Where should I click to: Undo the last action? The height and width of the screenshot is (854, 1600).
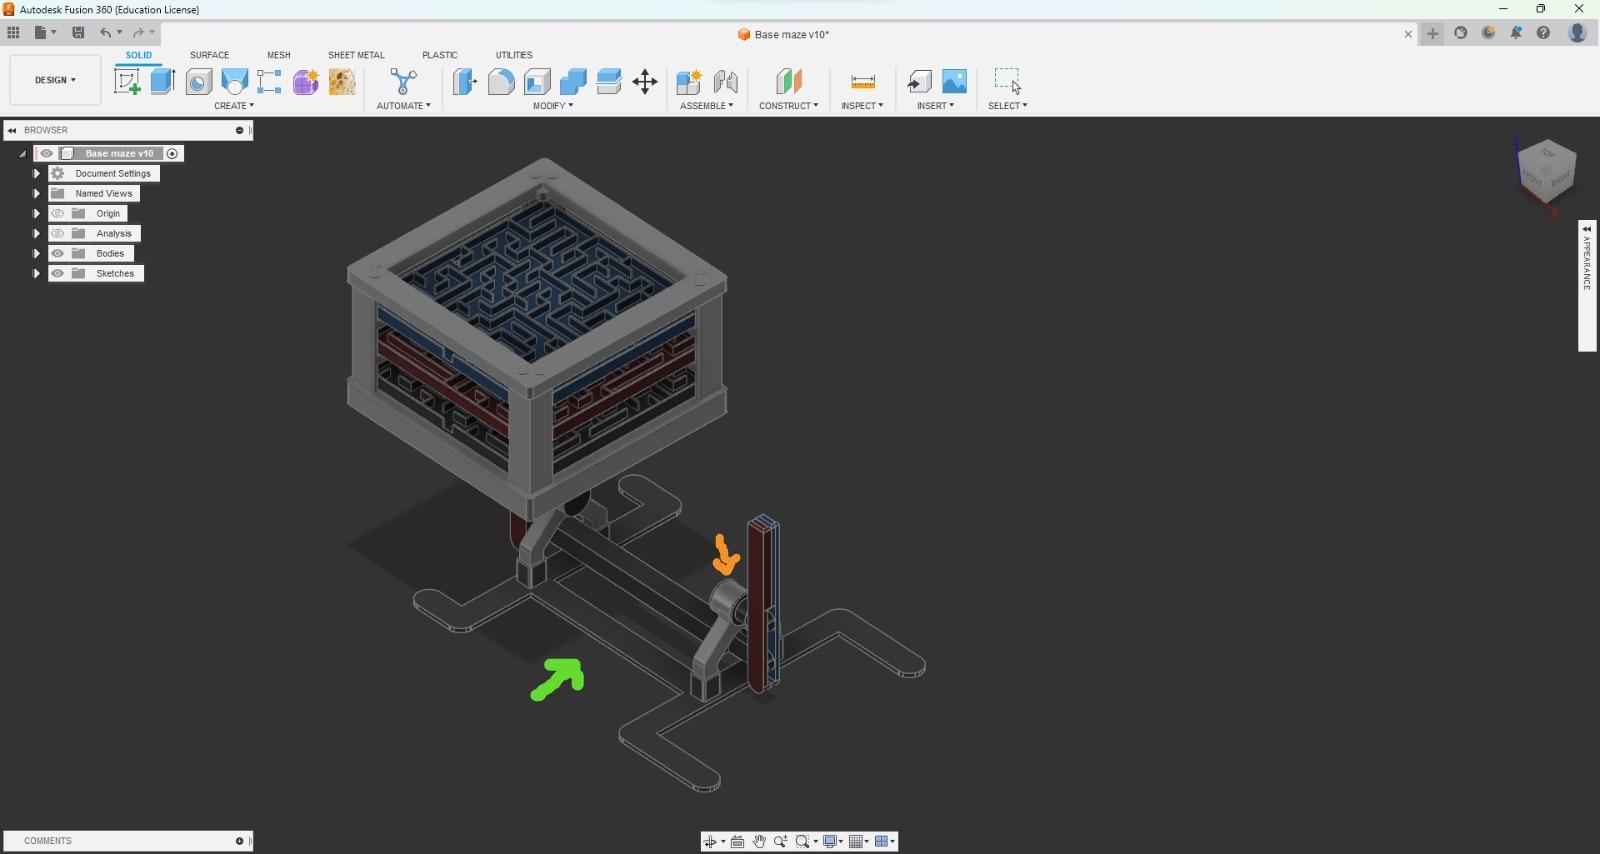coord(105,33)
